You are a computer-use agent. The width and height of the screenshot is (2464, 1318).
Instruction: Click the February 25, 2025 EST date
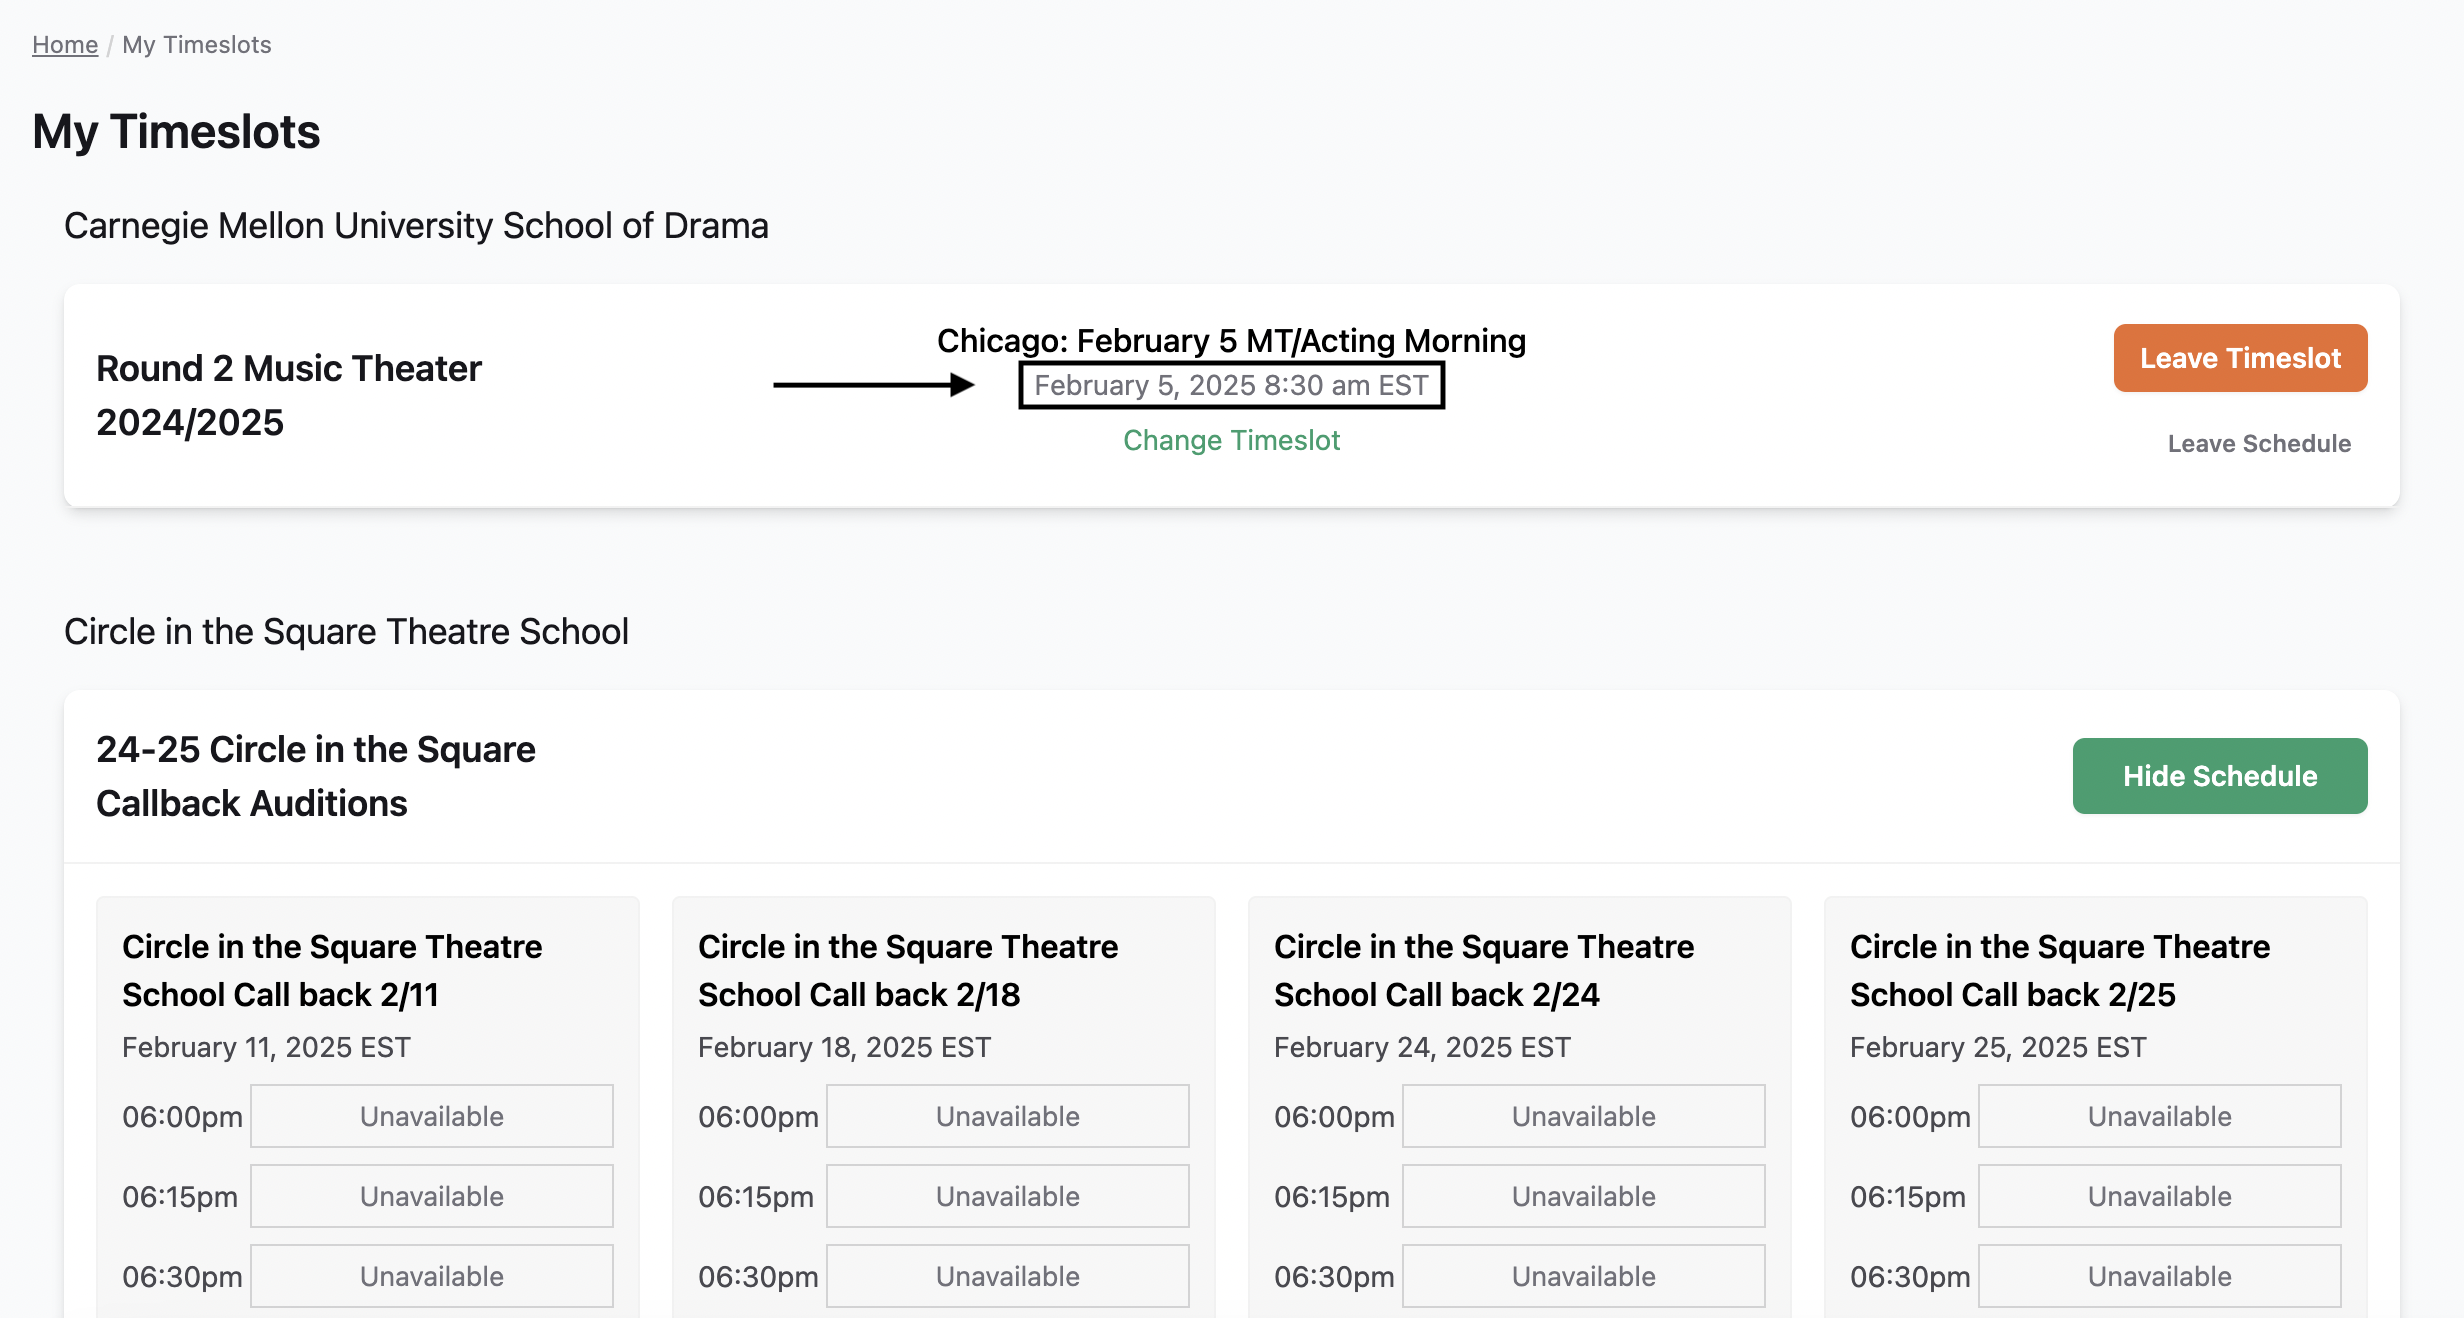point(1998,1047)
